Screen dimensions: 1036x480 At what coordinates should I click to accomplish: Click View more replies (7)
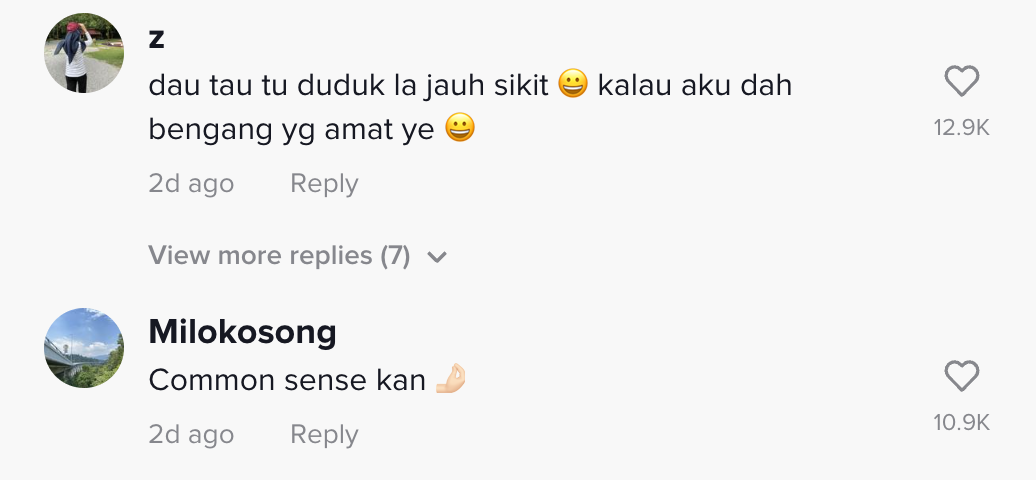coord(280,256)
